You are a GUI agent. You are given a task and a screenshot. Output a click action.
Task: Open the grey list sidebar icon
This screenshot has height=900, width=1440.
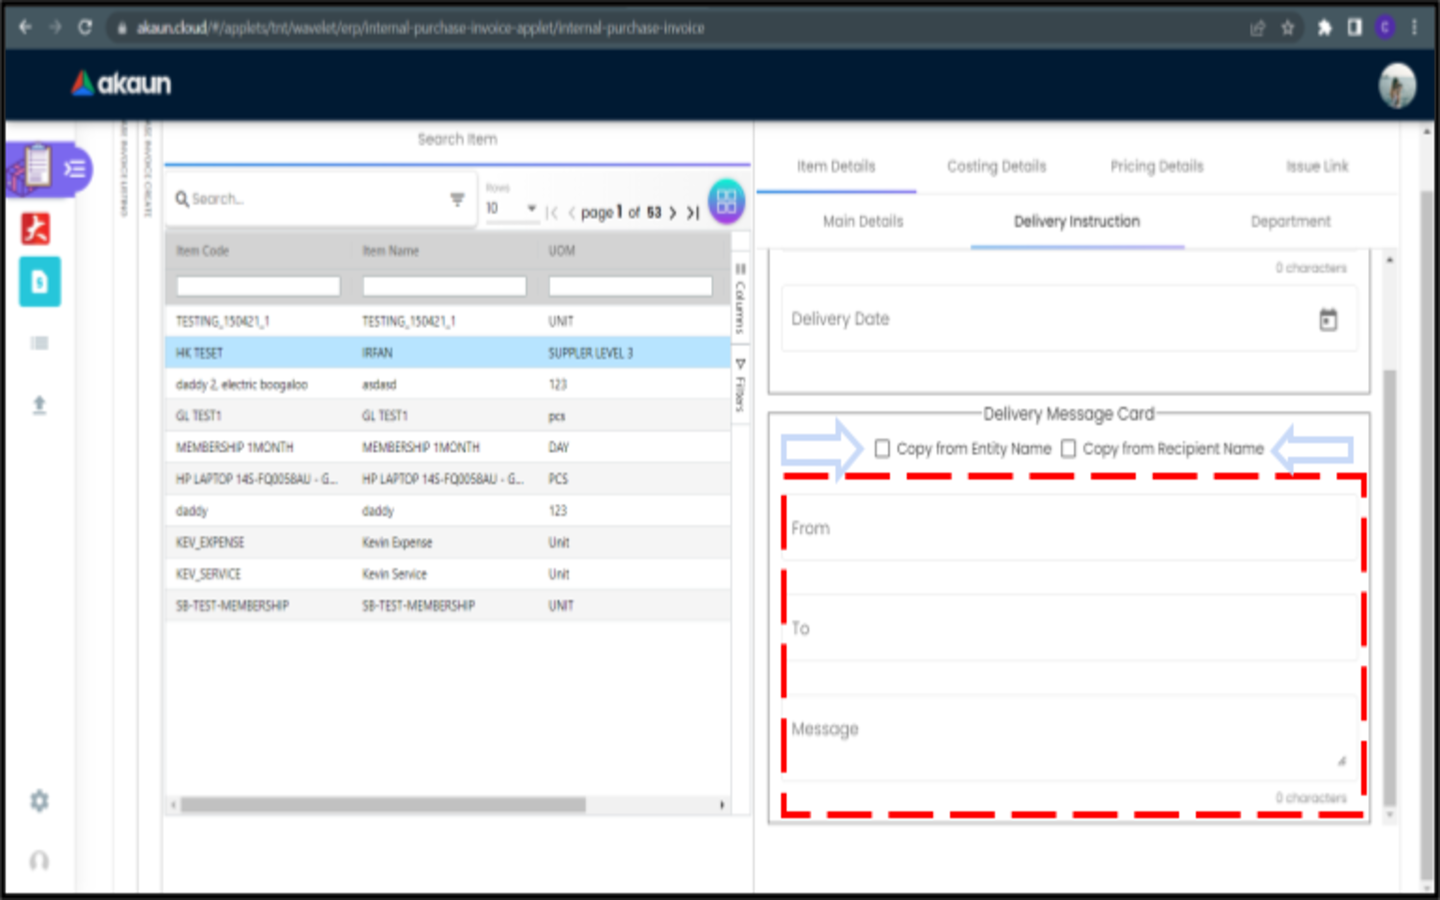39,343
